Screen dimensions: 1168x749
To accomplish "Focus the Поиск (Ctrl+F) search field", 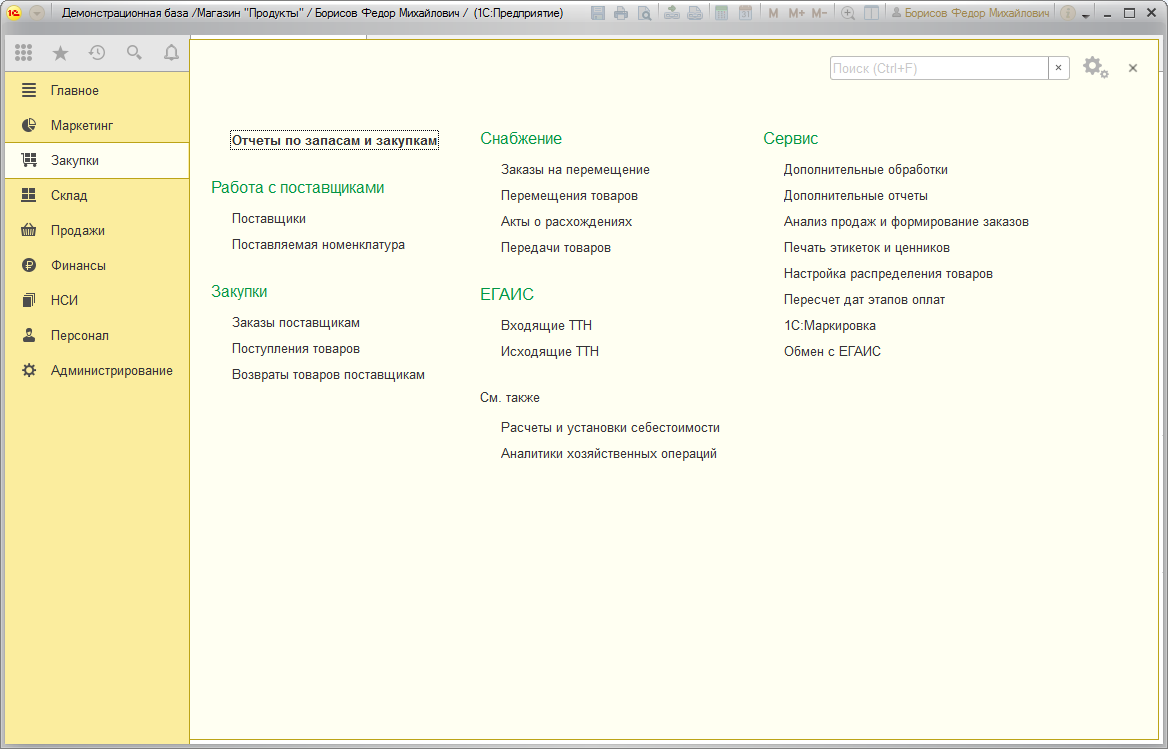I will tap(939, 68).
